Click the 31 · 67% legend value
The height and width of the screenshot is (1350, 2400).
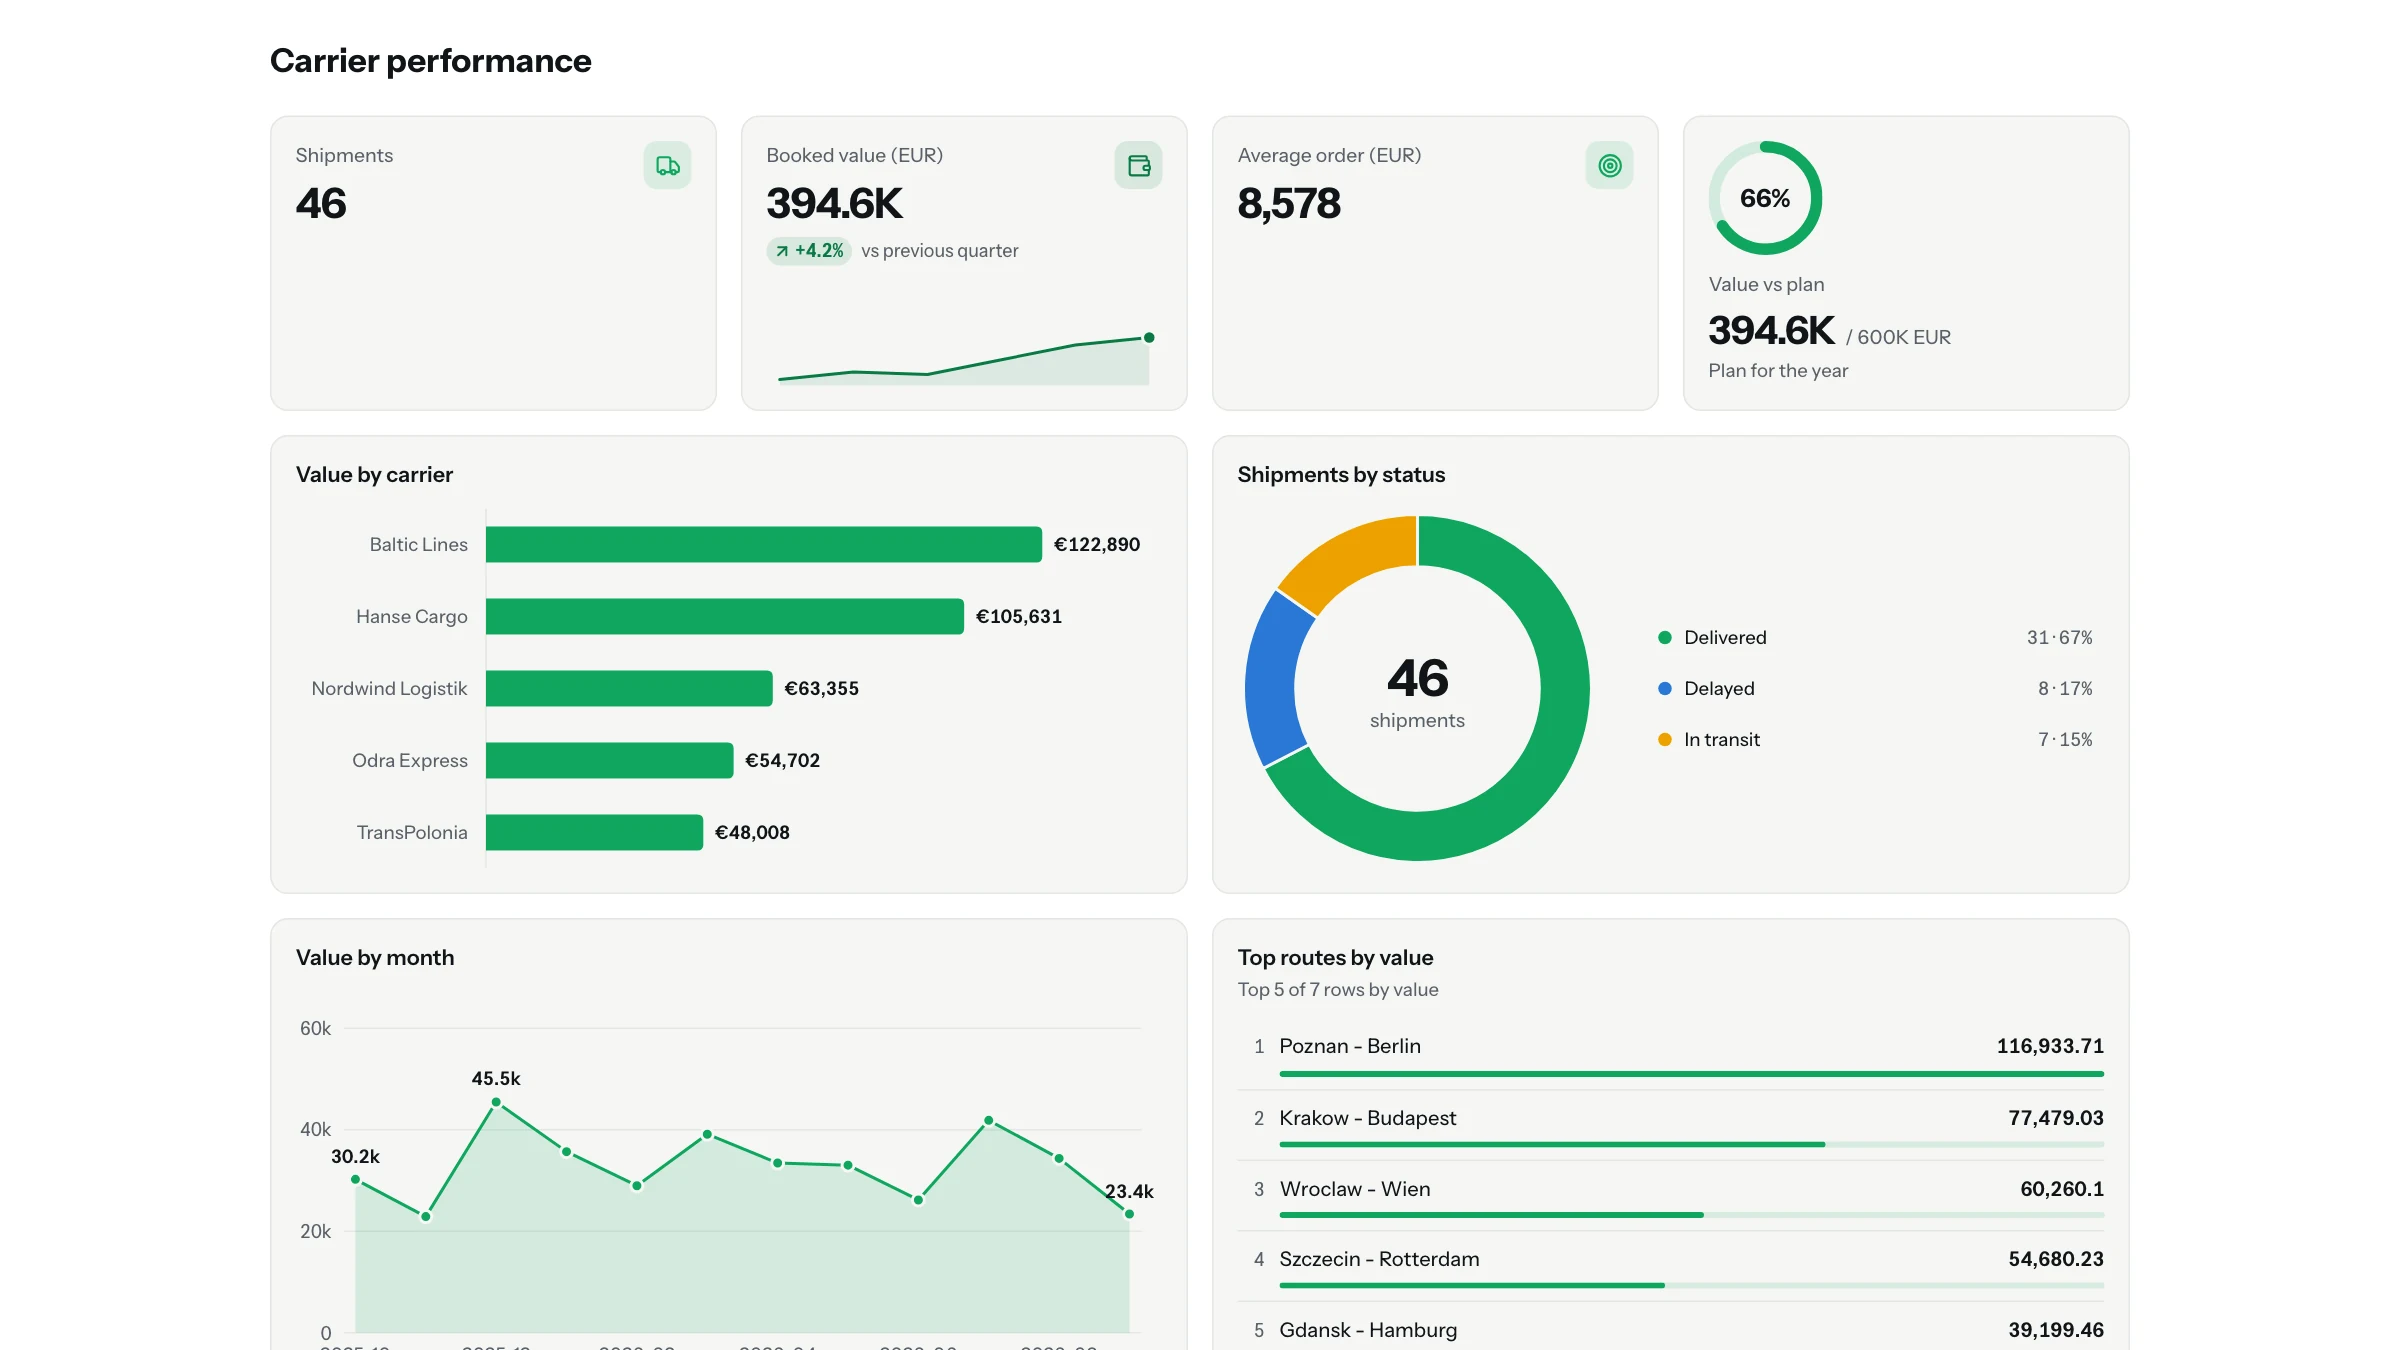click(x=2060, y=638)
